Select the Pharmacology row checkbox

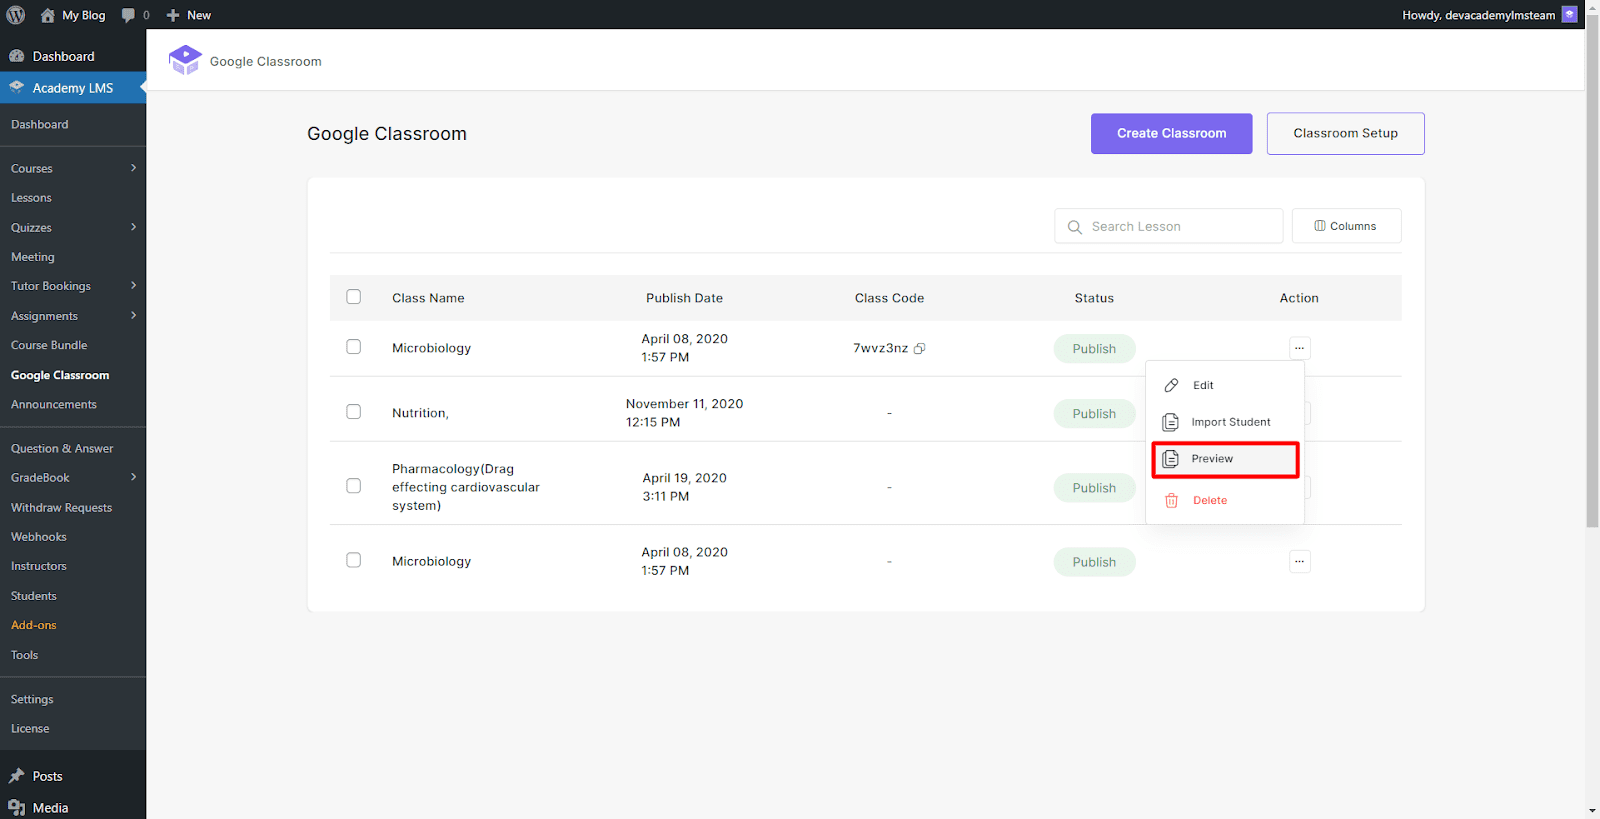click(353, 486)
